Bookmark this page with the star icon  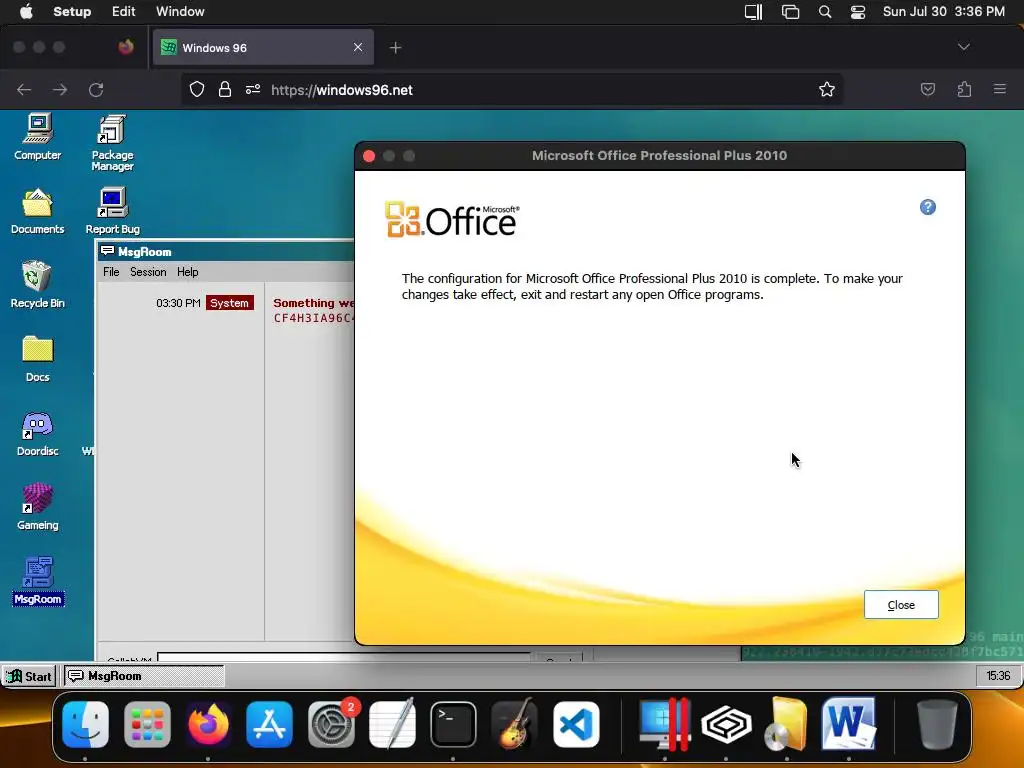coord(827,89)
